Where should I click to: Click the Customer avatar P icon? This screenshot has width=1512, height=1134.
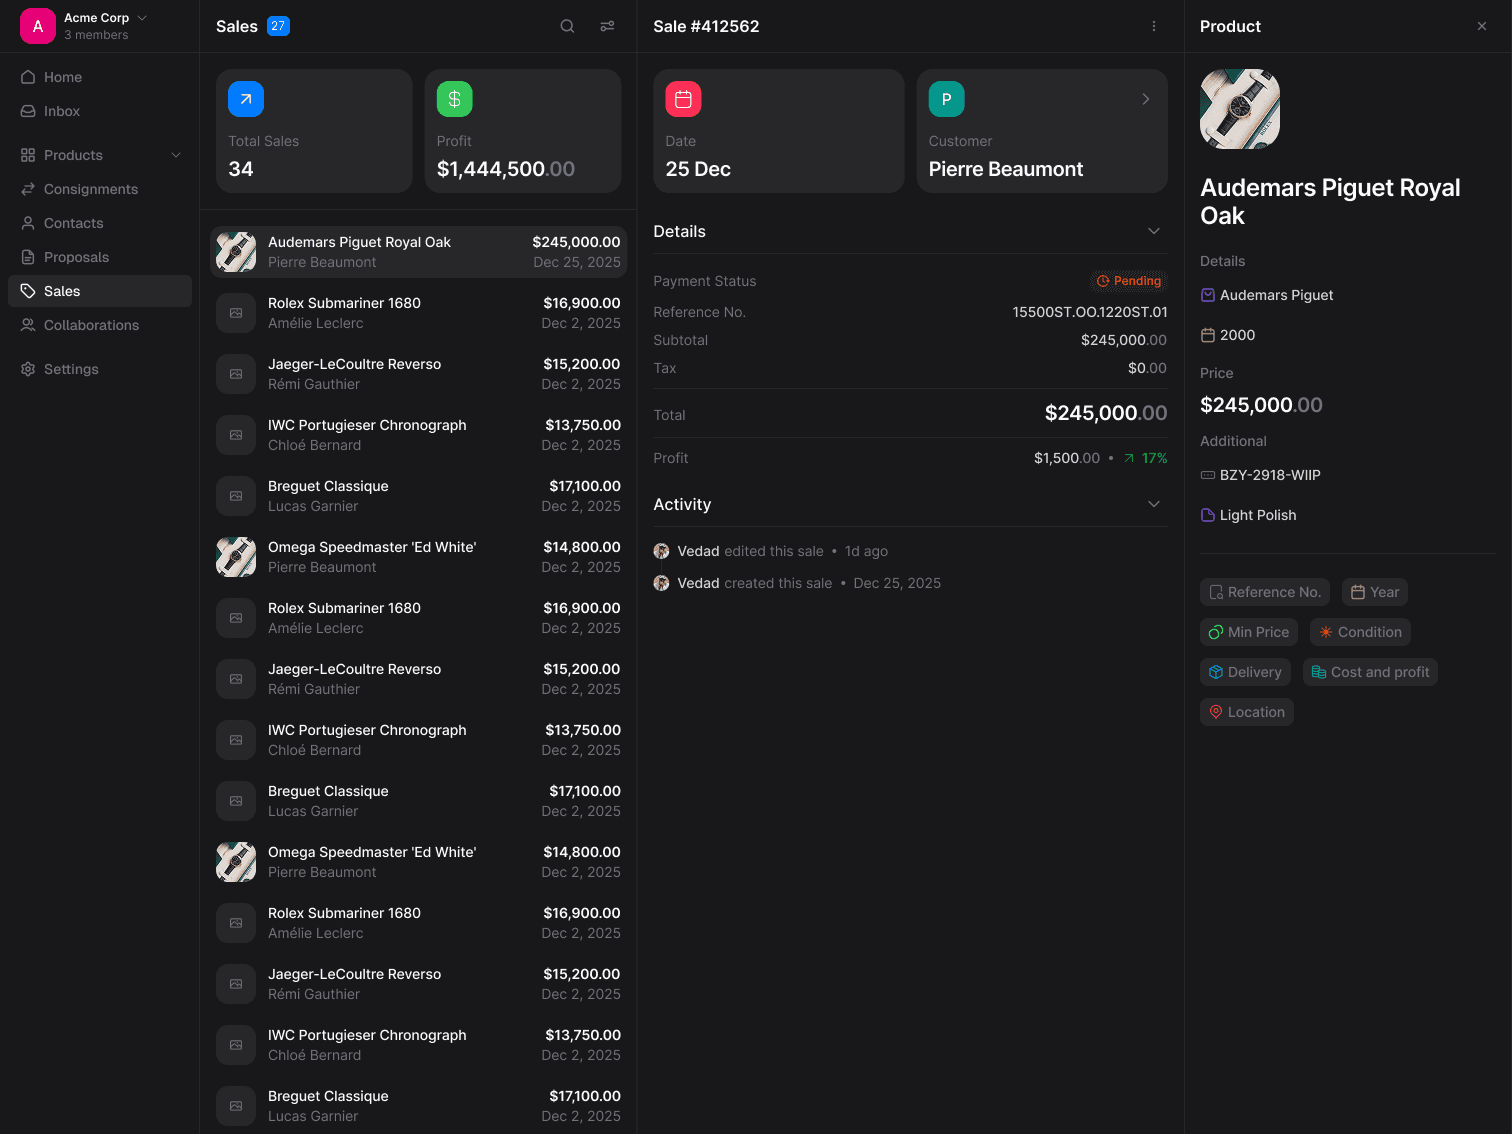[x=946, y=99]
